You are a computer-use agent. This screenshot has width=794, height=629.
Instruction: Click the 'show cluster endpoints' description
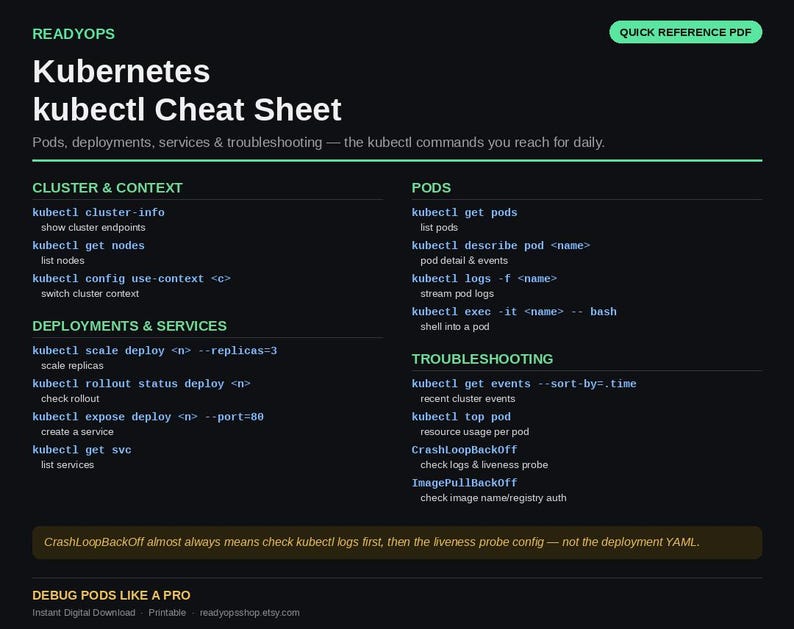point(93,227)
